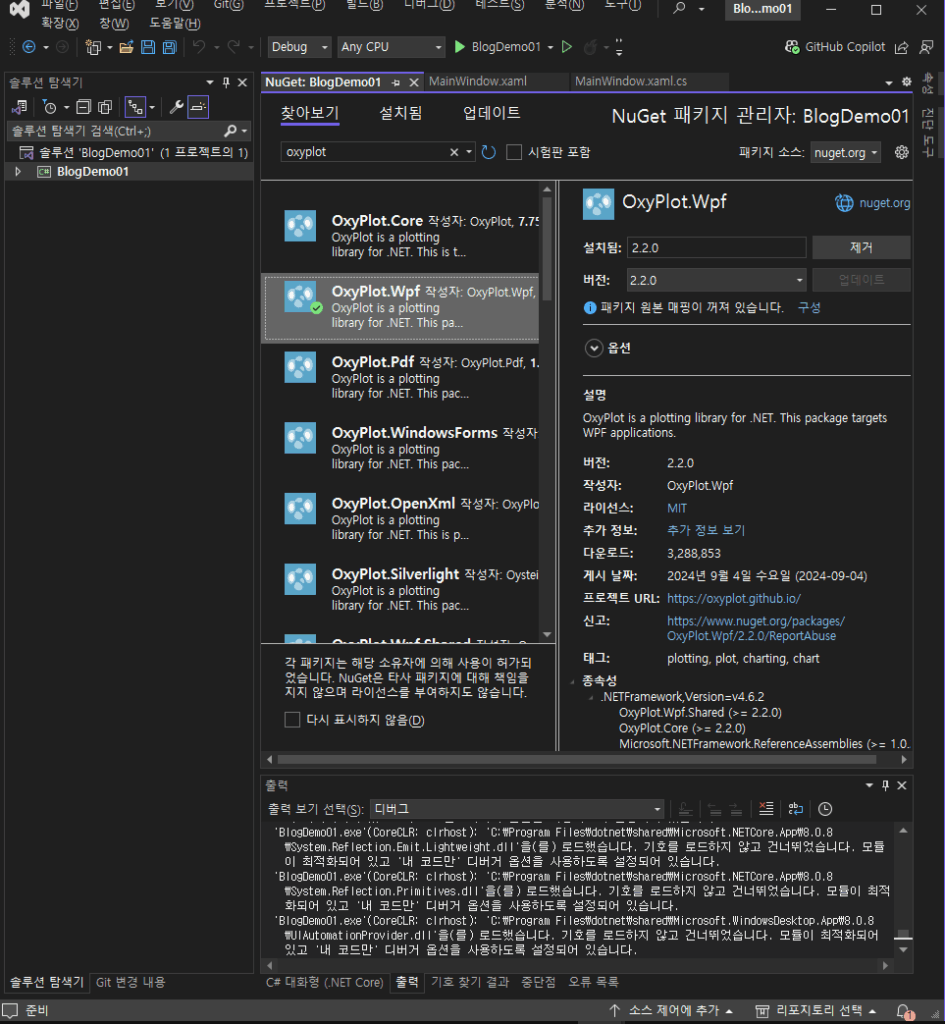Click Collapse All icon in Solution Explorer
This screenshot has width=945, height=1024.
point(84,106)
